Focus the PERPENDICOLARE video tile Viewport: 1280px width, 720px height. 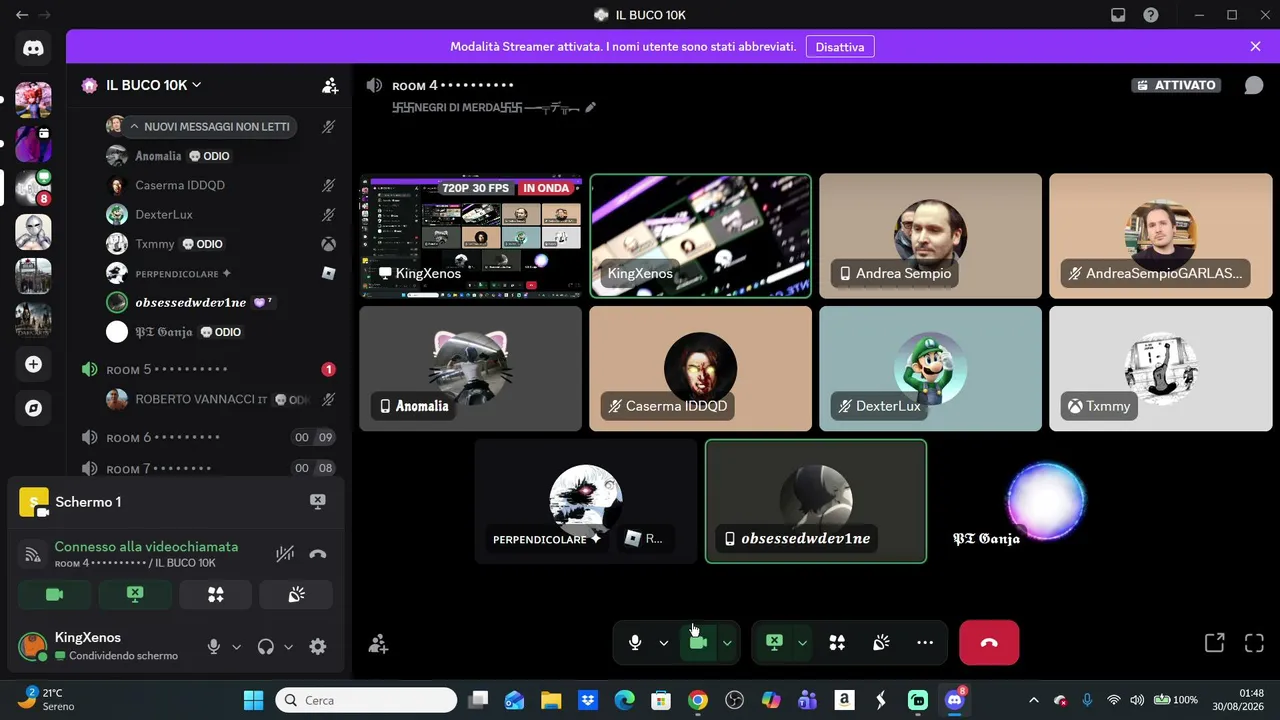[x=585, y=501]
